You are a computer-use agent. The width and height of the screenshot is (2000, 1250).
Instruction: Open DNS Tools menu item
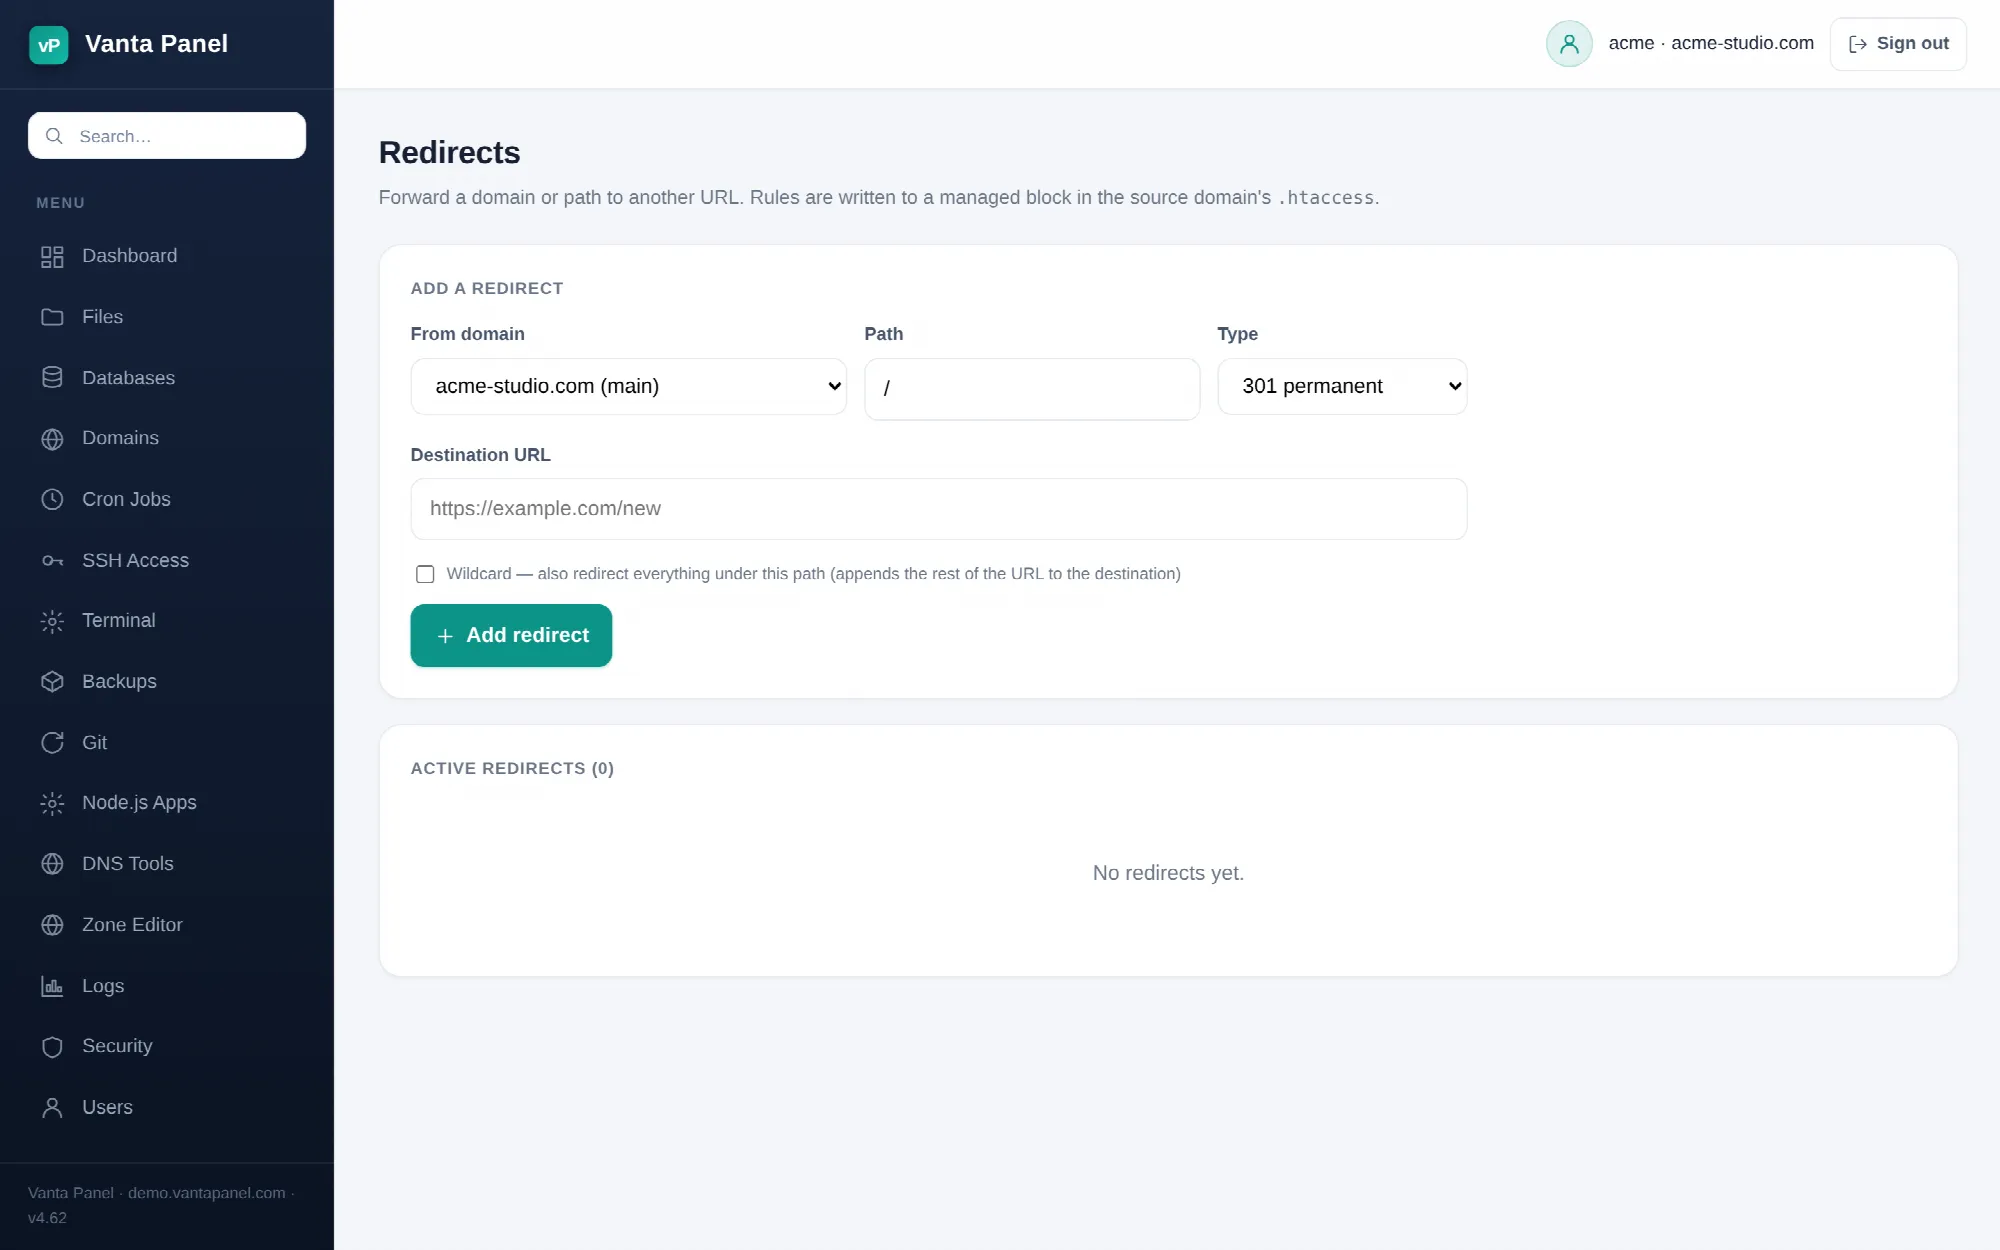coord(167,863)
